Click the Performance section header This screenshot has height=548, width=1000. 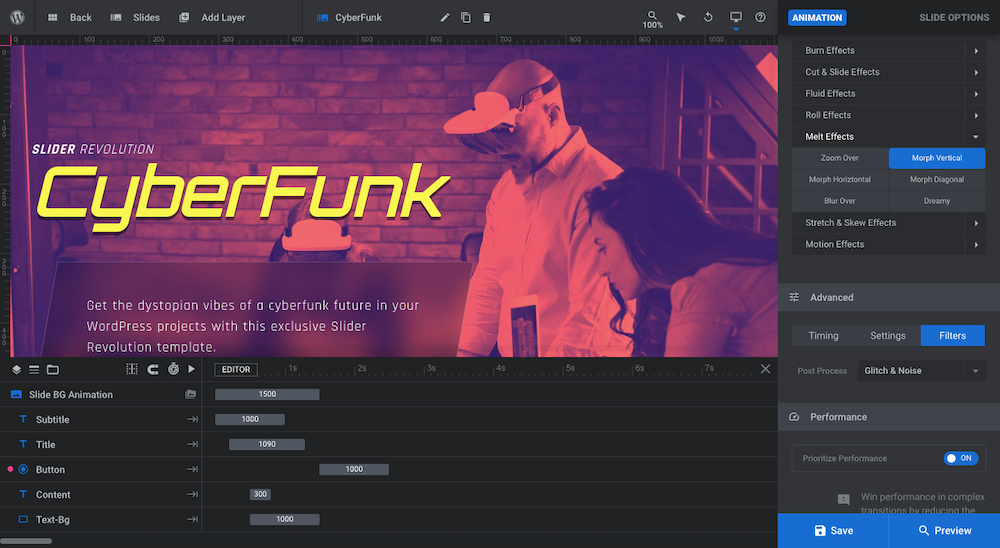tap(888, 417)
